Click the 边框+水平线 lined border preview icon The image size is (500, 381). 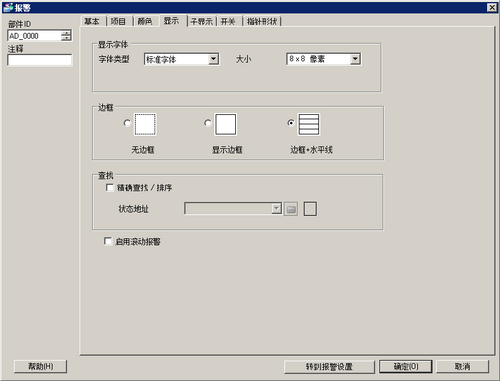(x=309, y=124)
